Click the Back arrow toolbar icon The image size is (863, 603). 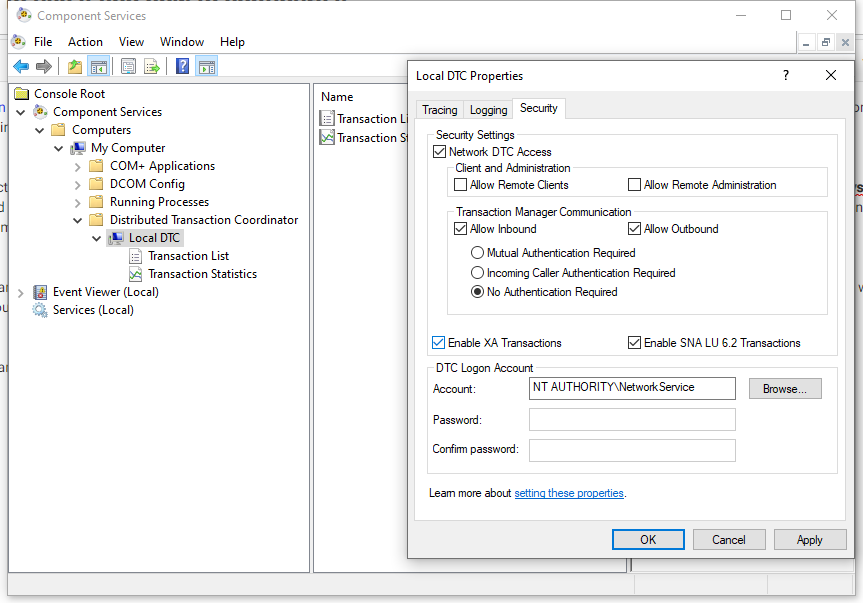click(x=21, y=67)
